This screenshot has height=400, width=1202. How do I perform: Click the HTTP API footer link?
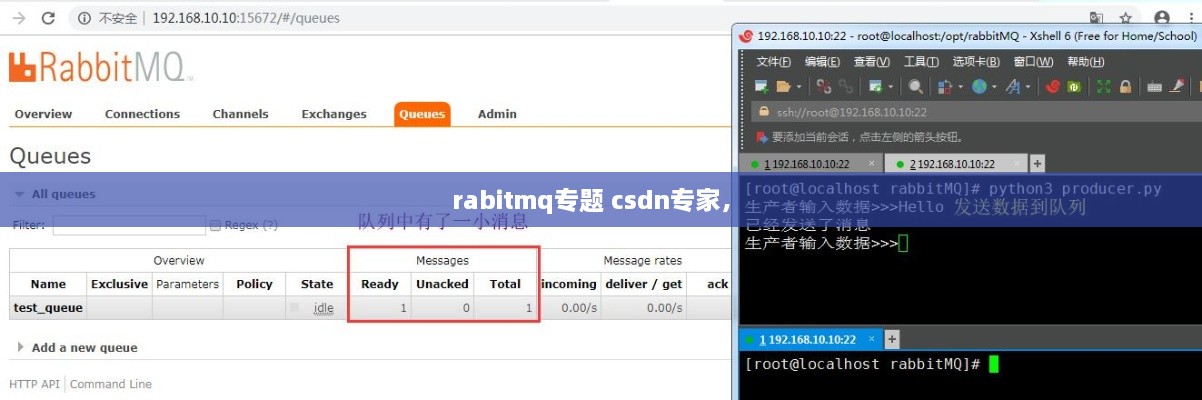tap(35, 384)
